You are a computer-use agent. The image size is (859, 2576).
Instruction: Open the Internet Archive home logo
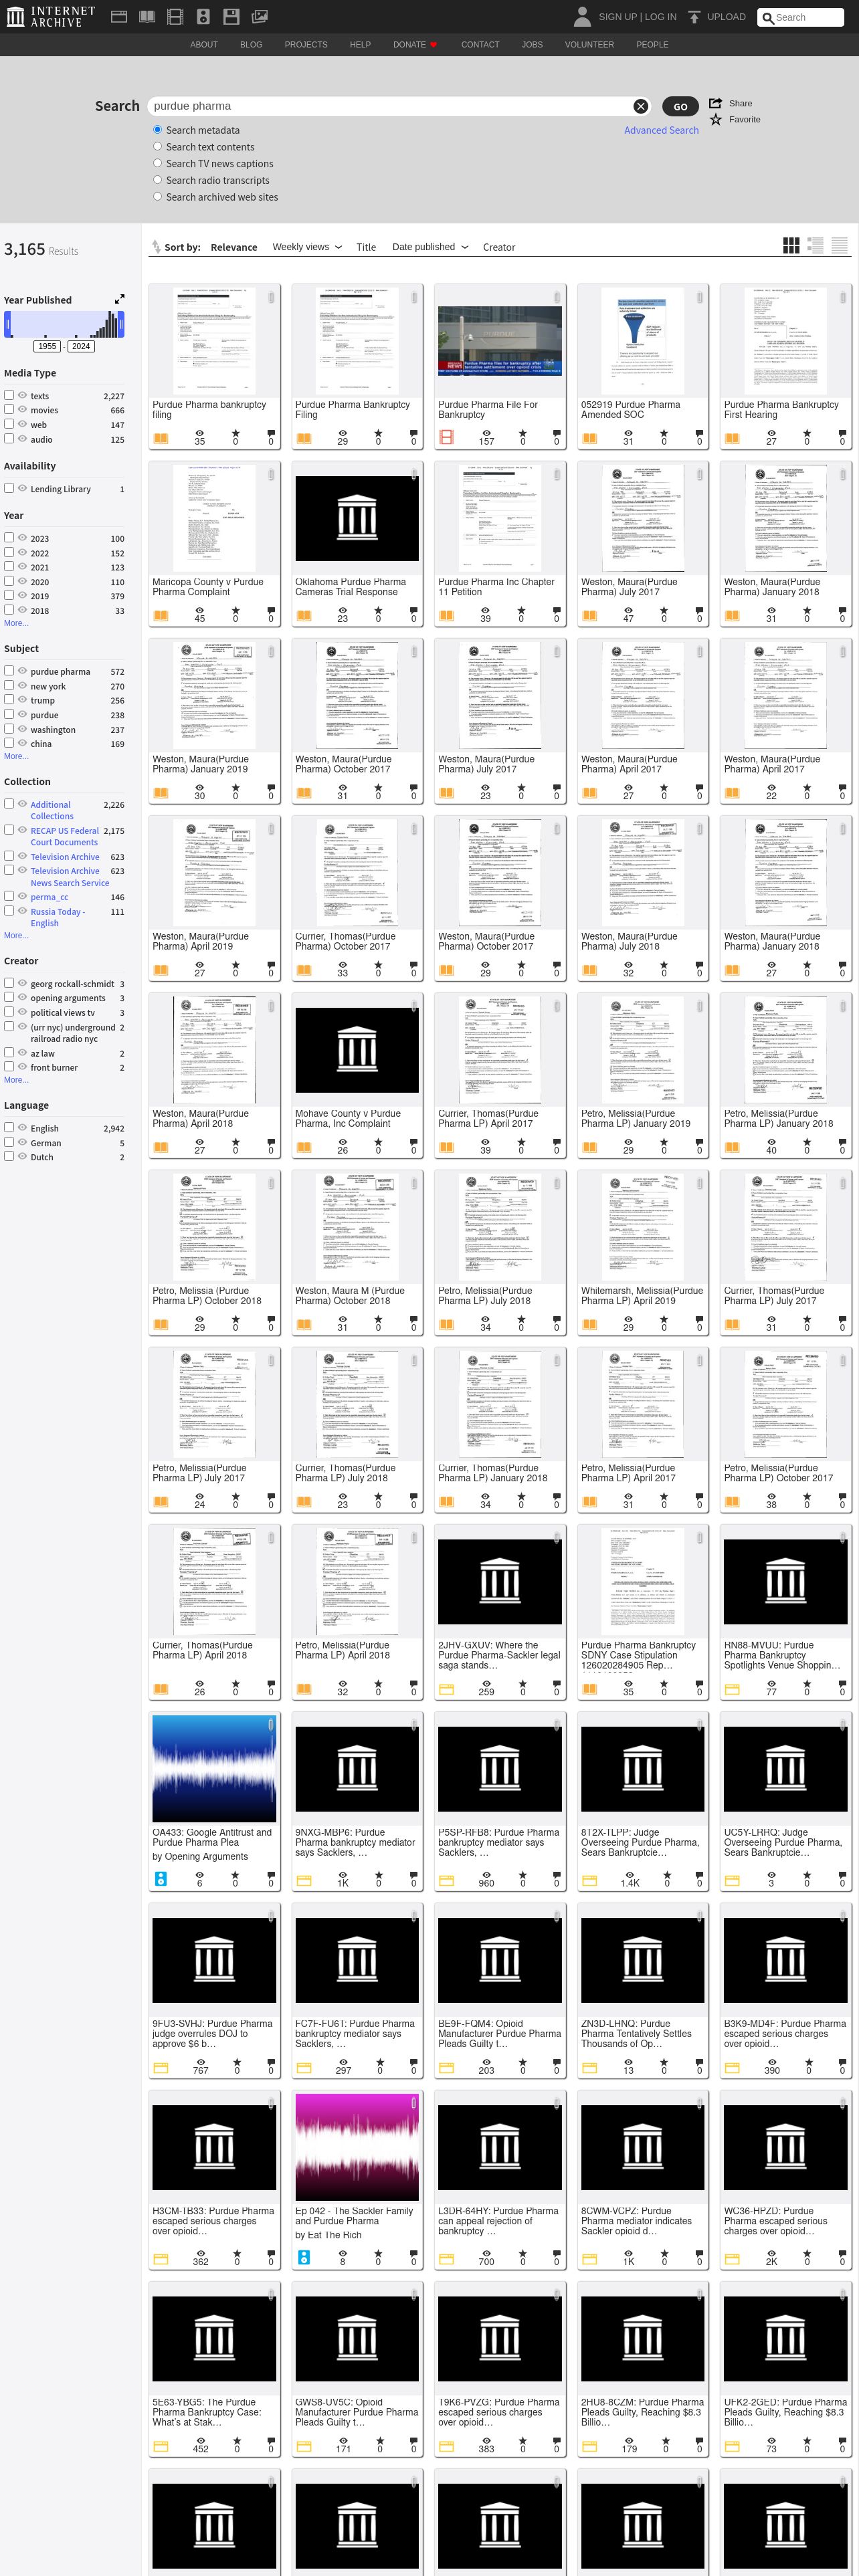pyautogui.click(x=51, y=16)
